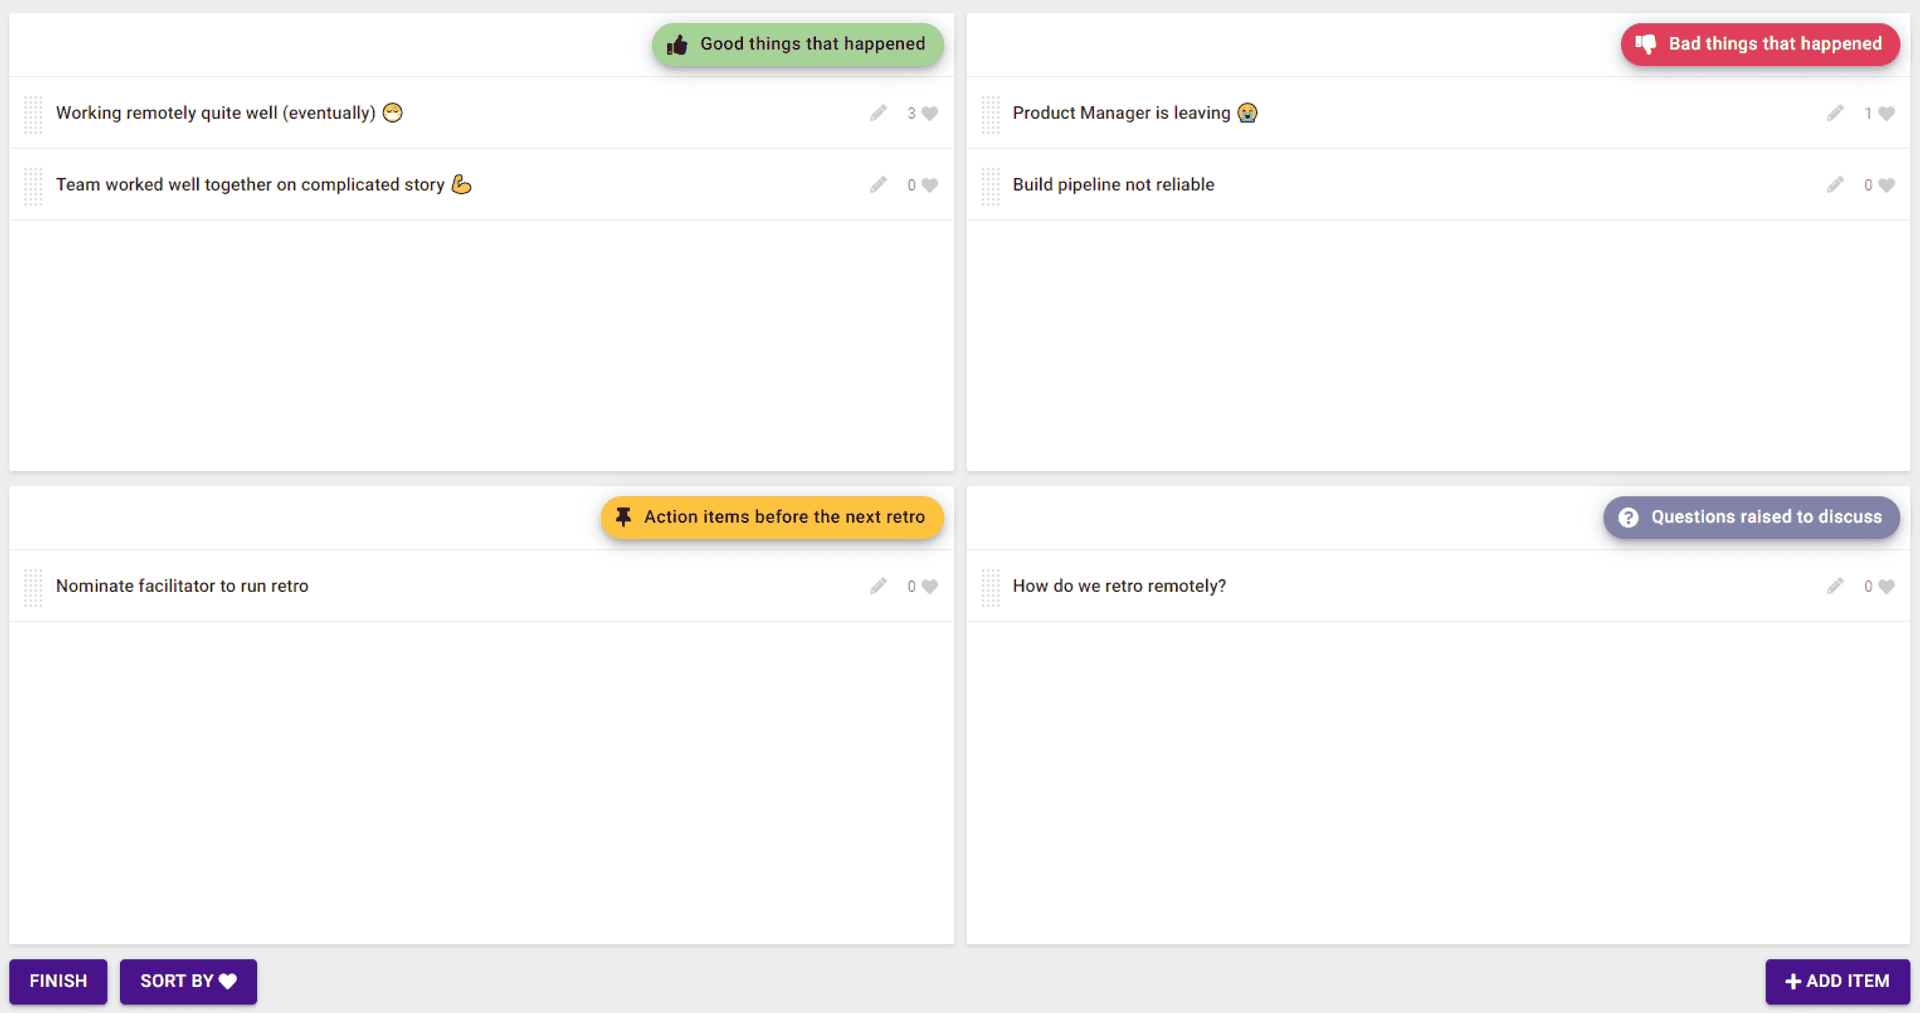The height and width of the screenshot is (1013, 1920).
Task: Click drag handle of 'Nominate facilitator' item
Action: pos(33,587)
